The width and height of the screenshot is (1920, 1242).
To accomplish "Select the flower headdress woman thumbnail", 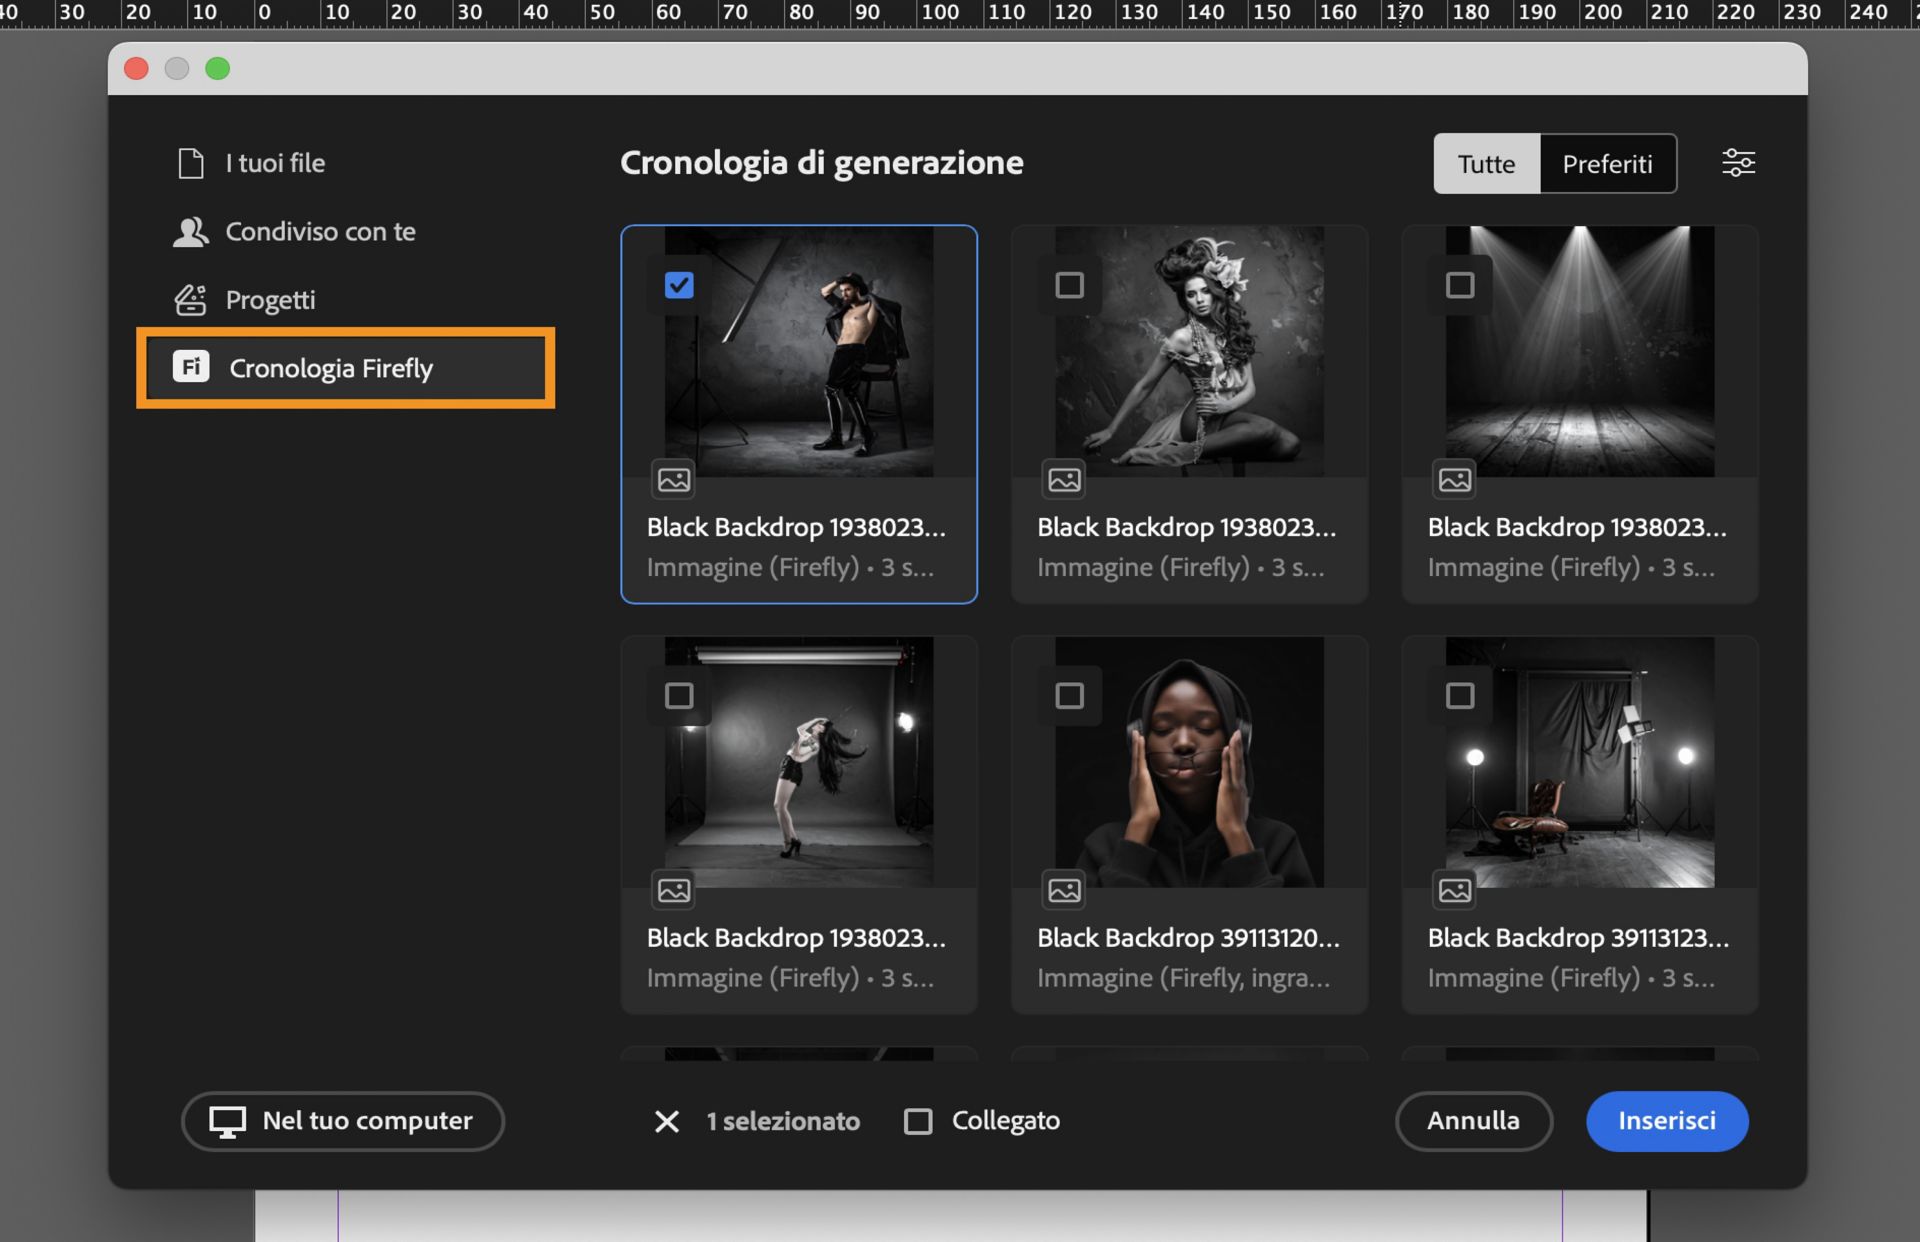I will pos(1189,351).
